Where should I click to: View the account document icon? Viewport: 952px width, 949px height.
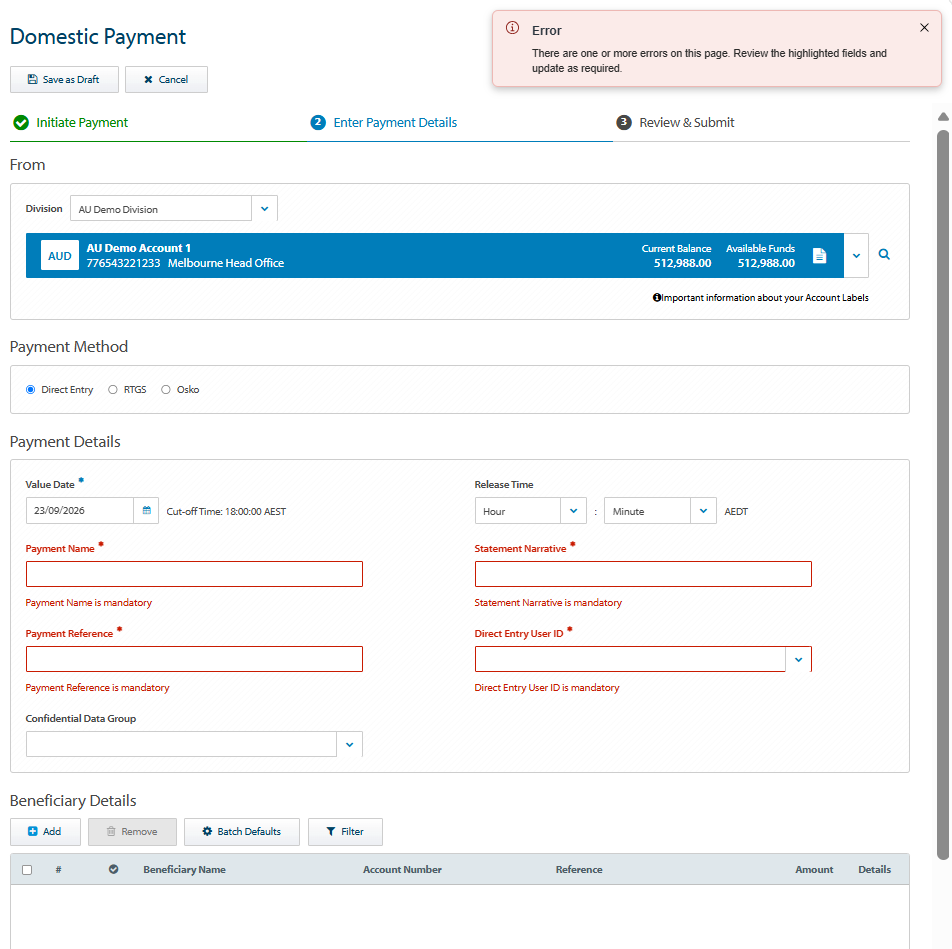820,256
